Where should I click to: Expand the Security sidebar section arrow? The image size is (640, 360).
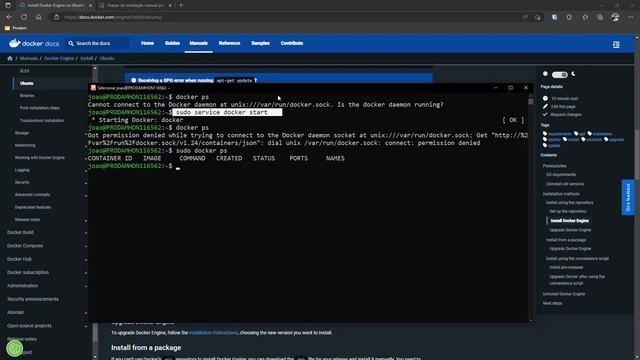pyautogui.click(x=86, y=183)
